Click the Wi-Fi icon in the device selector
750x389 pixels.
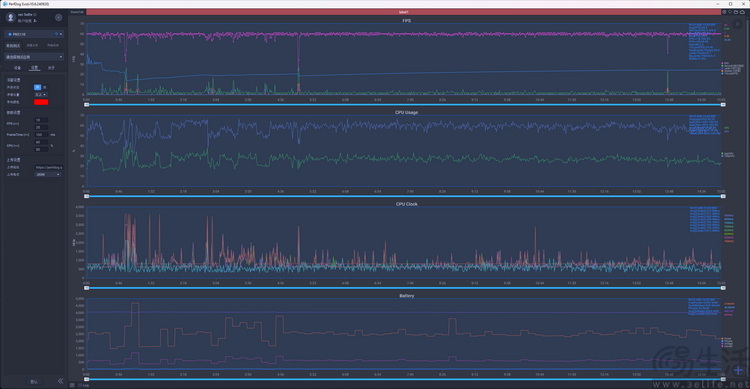[56, 34]
